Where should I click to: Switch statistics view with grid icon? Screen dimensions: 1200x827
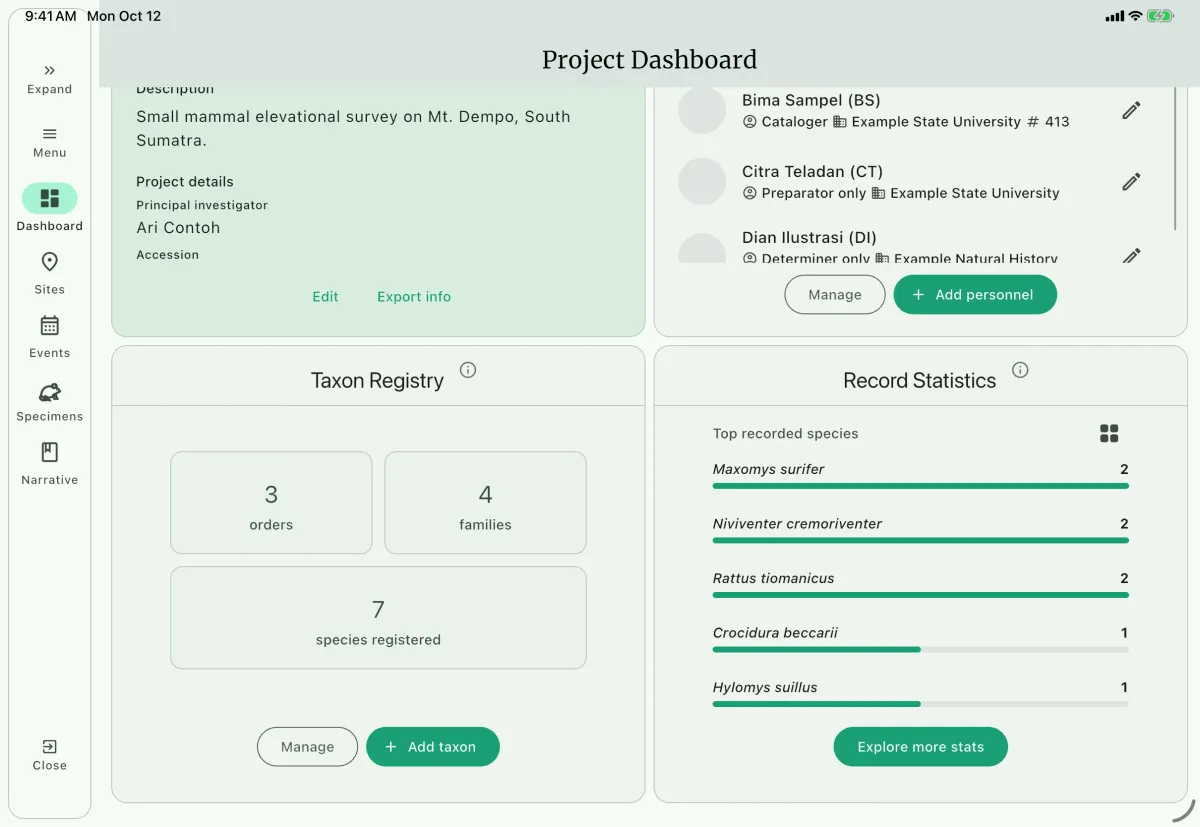coord(1109,433)
